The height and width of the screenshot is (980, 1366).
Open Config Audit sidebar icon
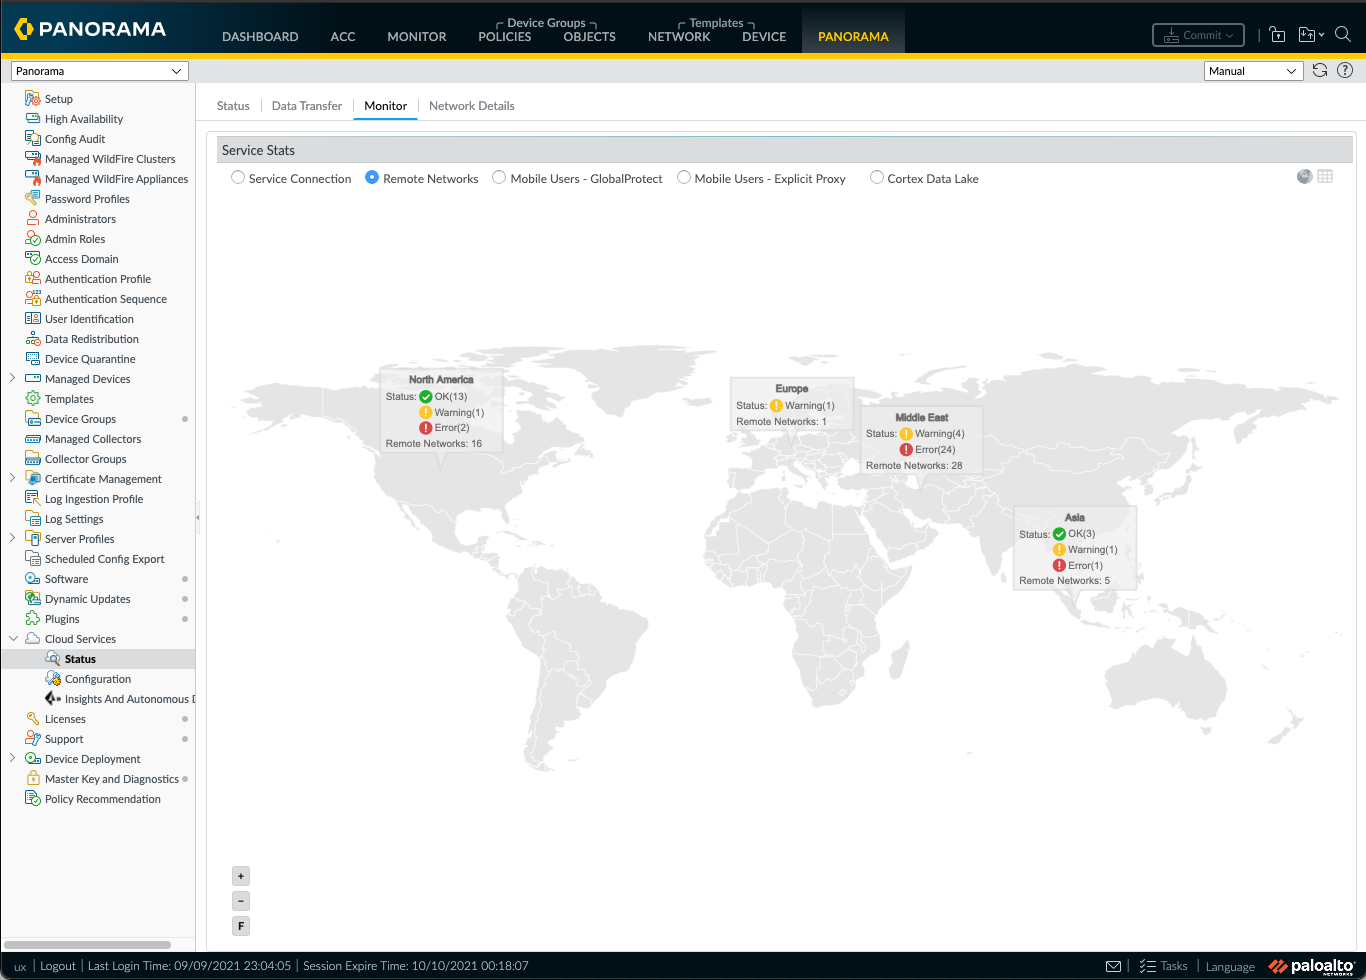point(33,139)
